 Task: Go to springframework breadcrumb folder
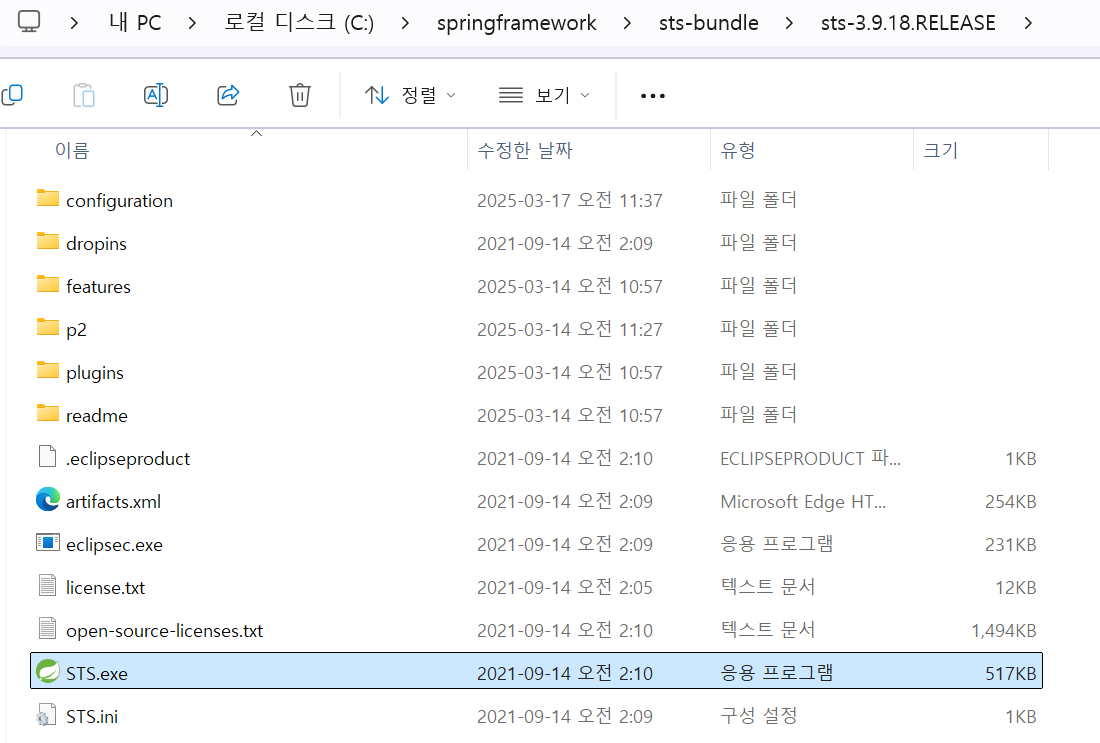(516, 22)
